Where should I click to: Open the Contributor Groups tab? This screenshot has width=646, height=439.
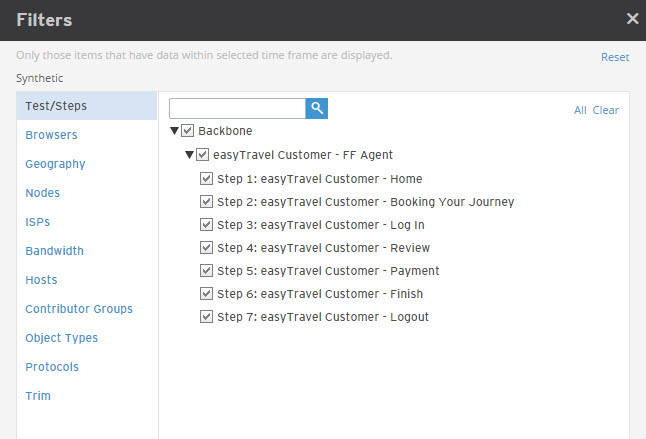pos(79,309)
